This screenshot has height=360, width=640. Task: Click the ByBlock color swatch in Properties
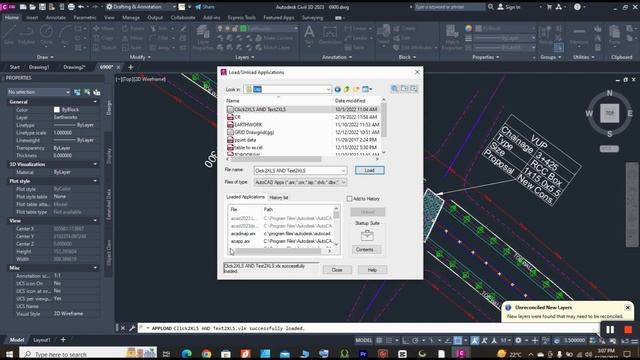57,109
